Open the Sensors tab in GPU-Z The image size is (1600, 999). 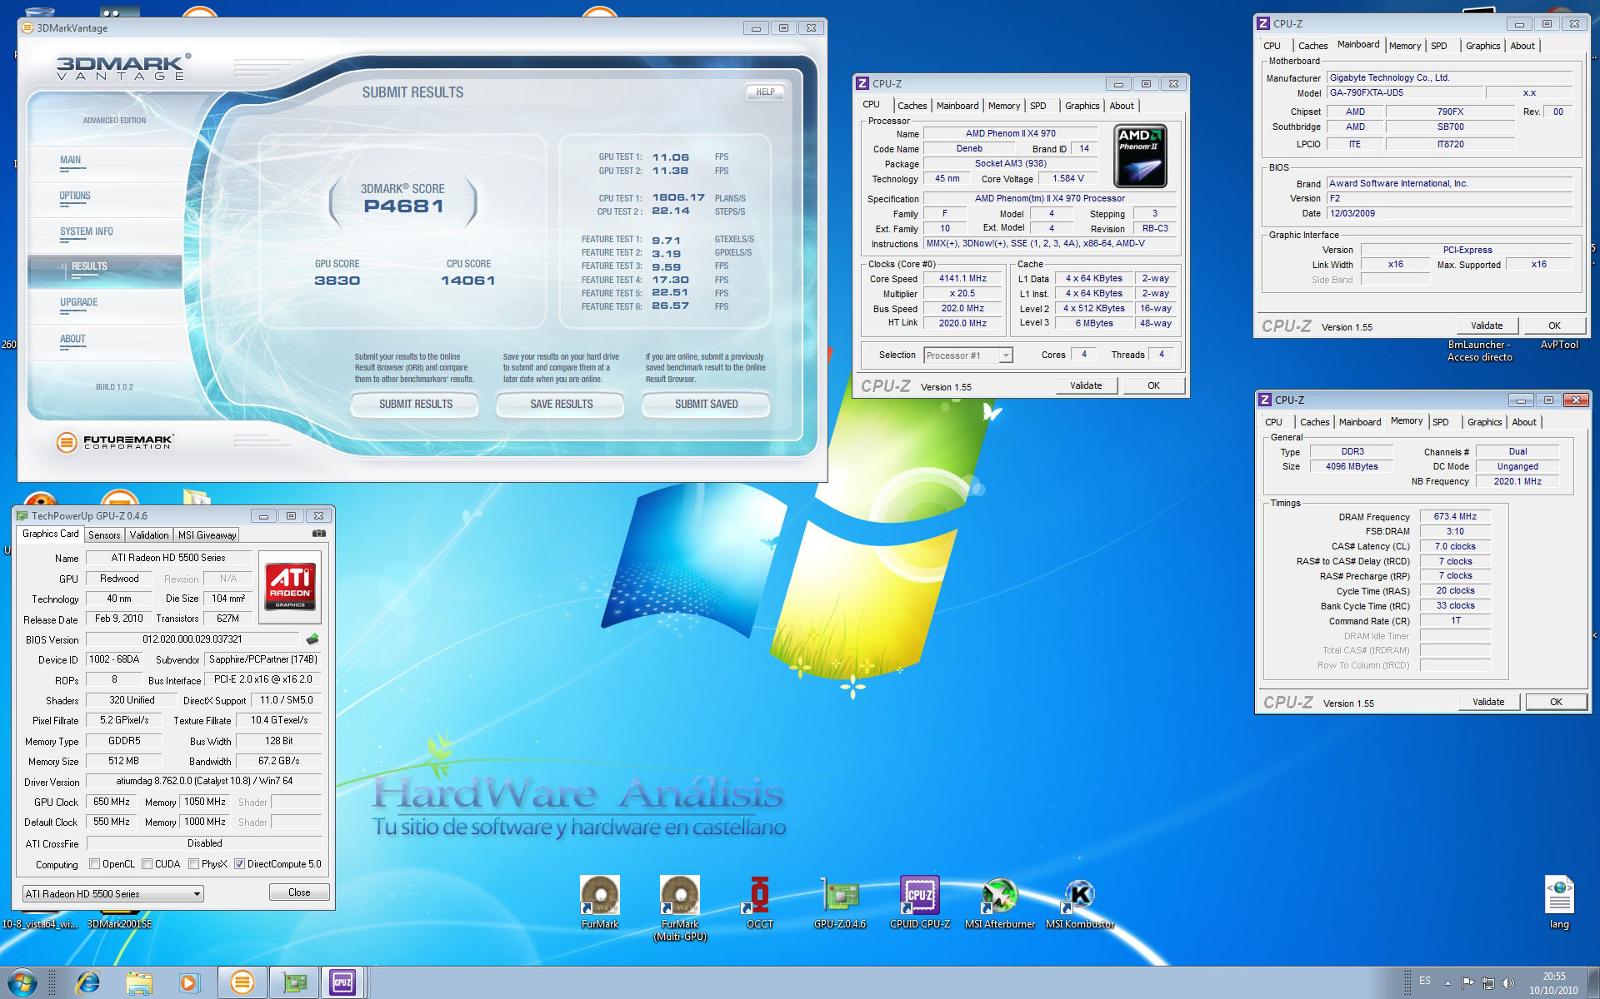coord(104,535)
